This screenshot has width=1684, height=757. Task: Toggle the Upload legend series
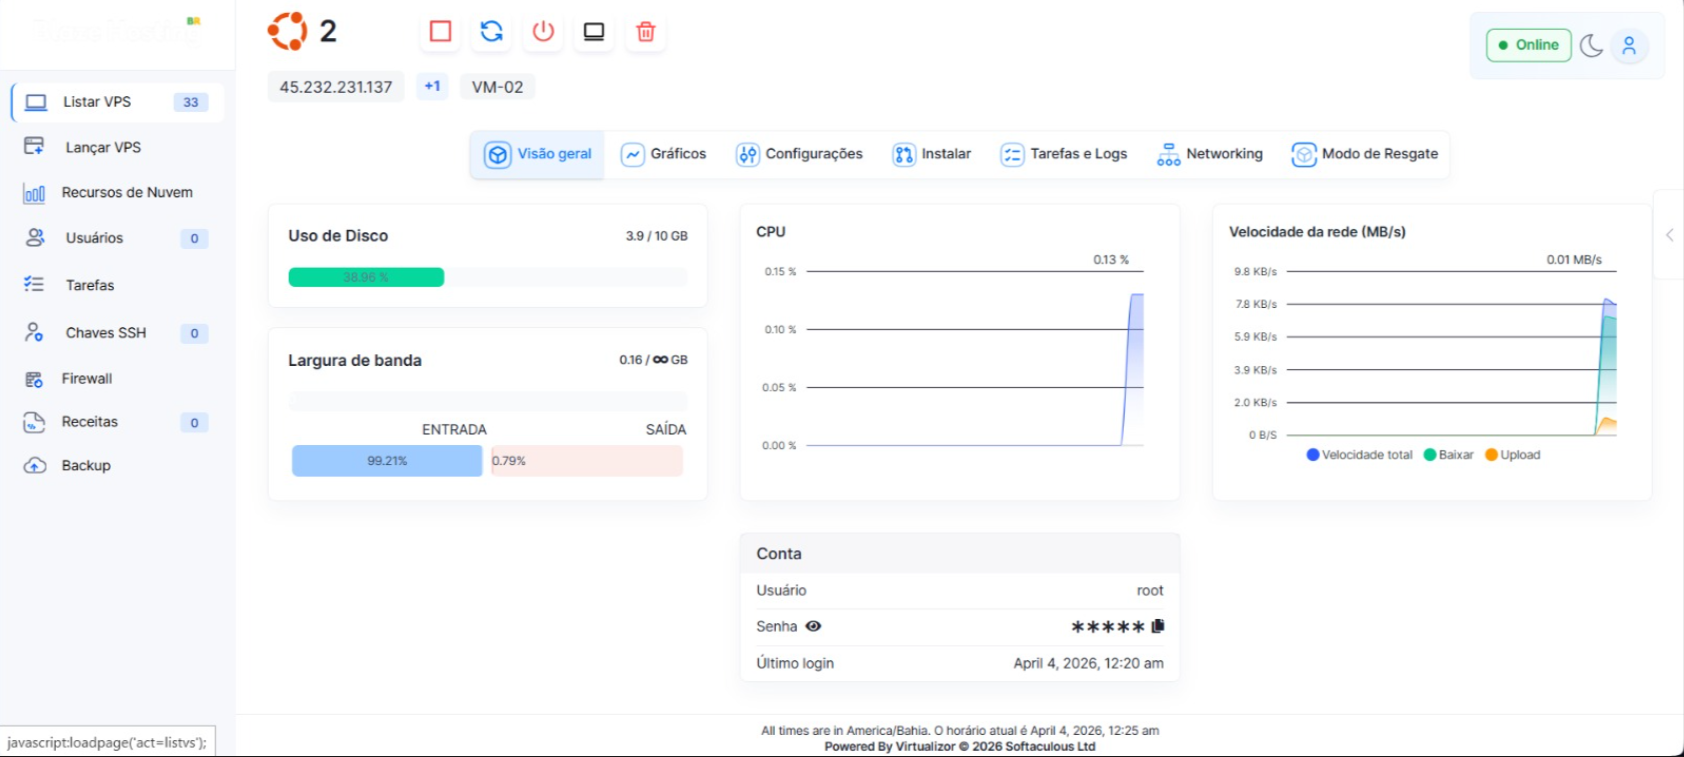[1512, 455]
